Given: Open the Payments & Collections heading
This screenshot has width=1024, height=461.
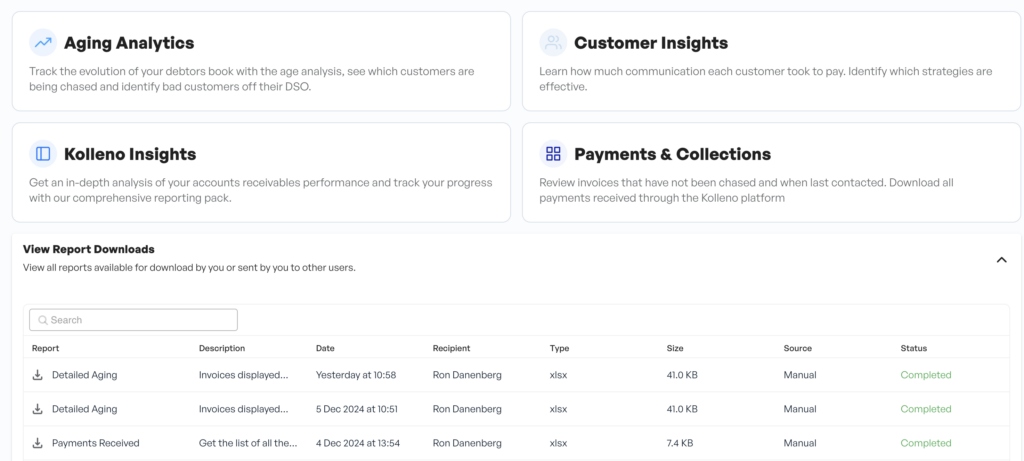Looking at the screenshot, I should click(672, 154).
